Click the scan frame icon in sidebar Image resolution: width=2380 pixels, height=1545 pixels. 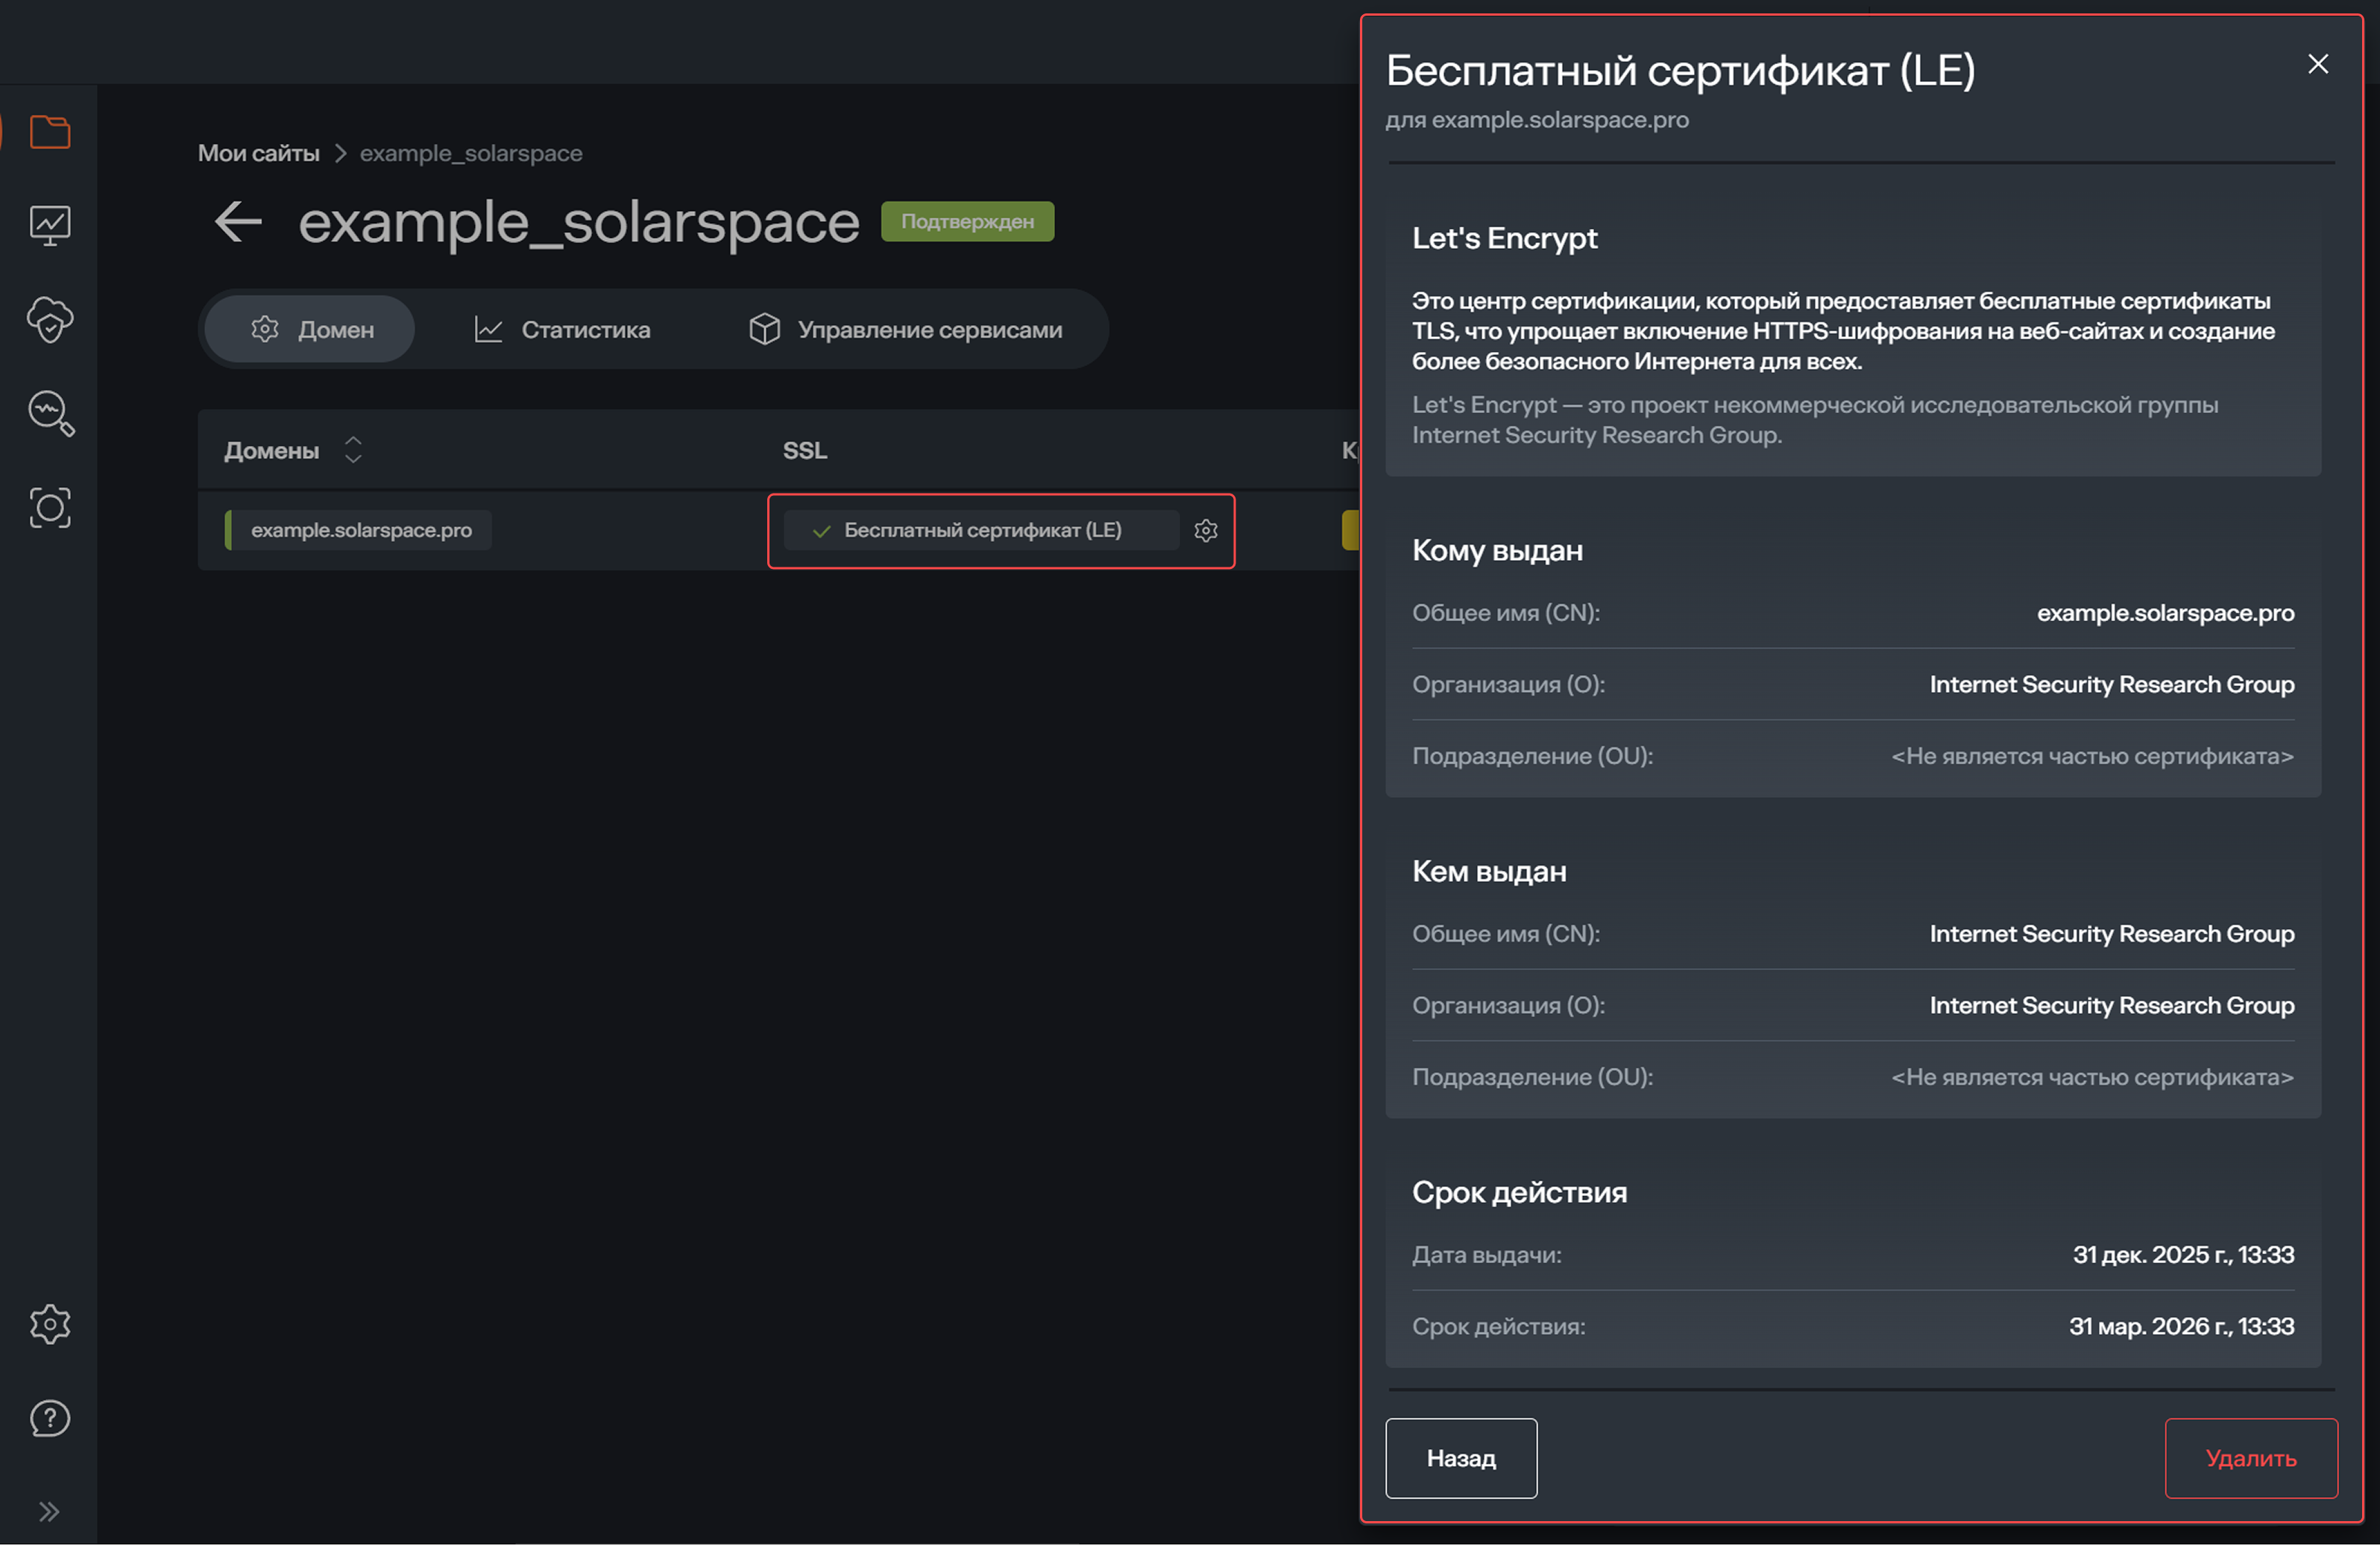50,507
